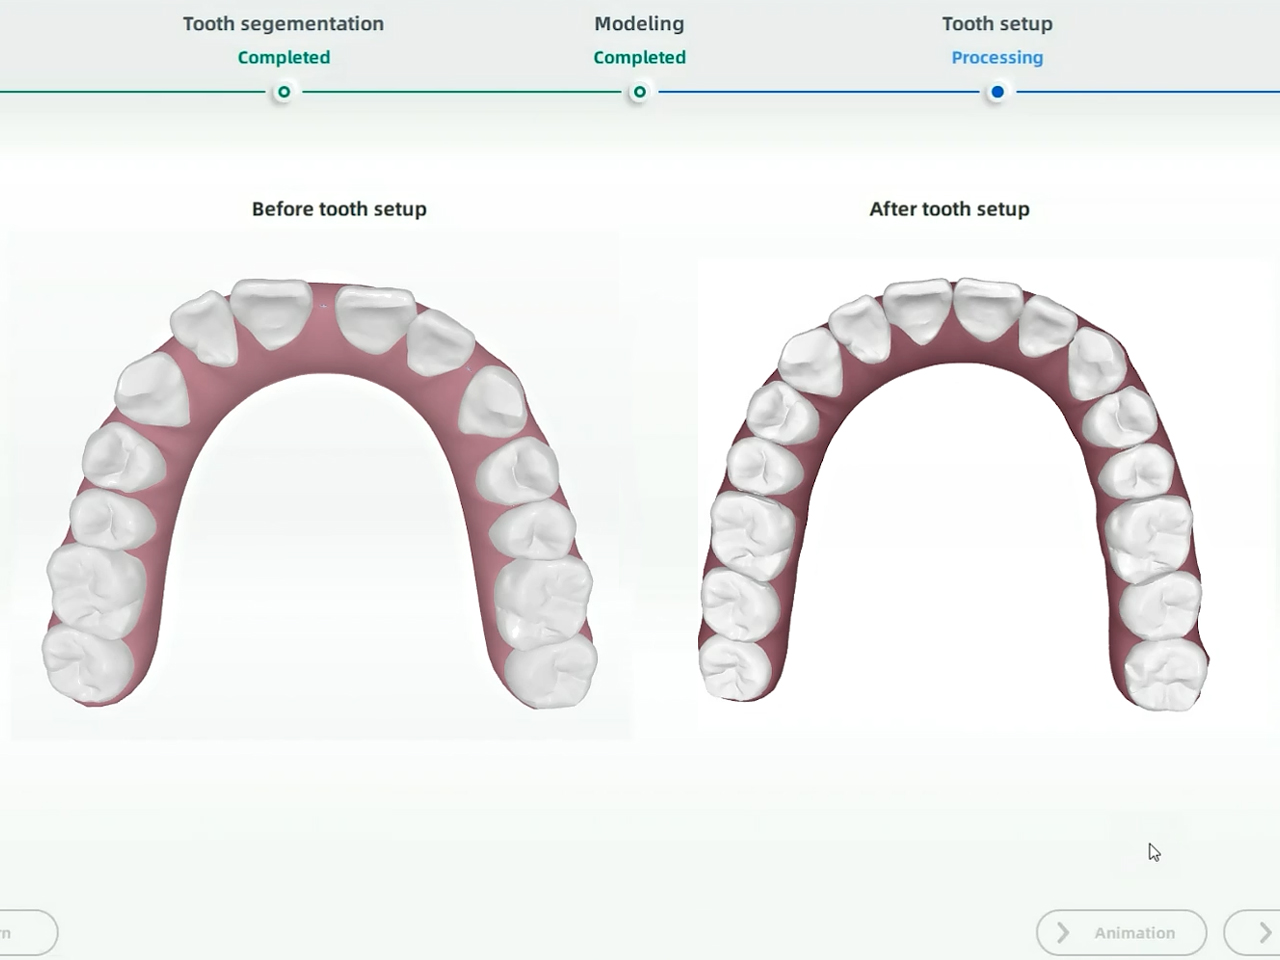Click the cut-off button at bottom left

click(25, 932)
